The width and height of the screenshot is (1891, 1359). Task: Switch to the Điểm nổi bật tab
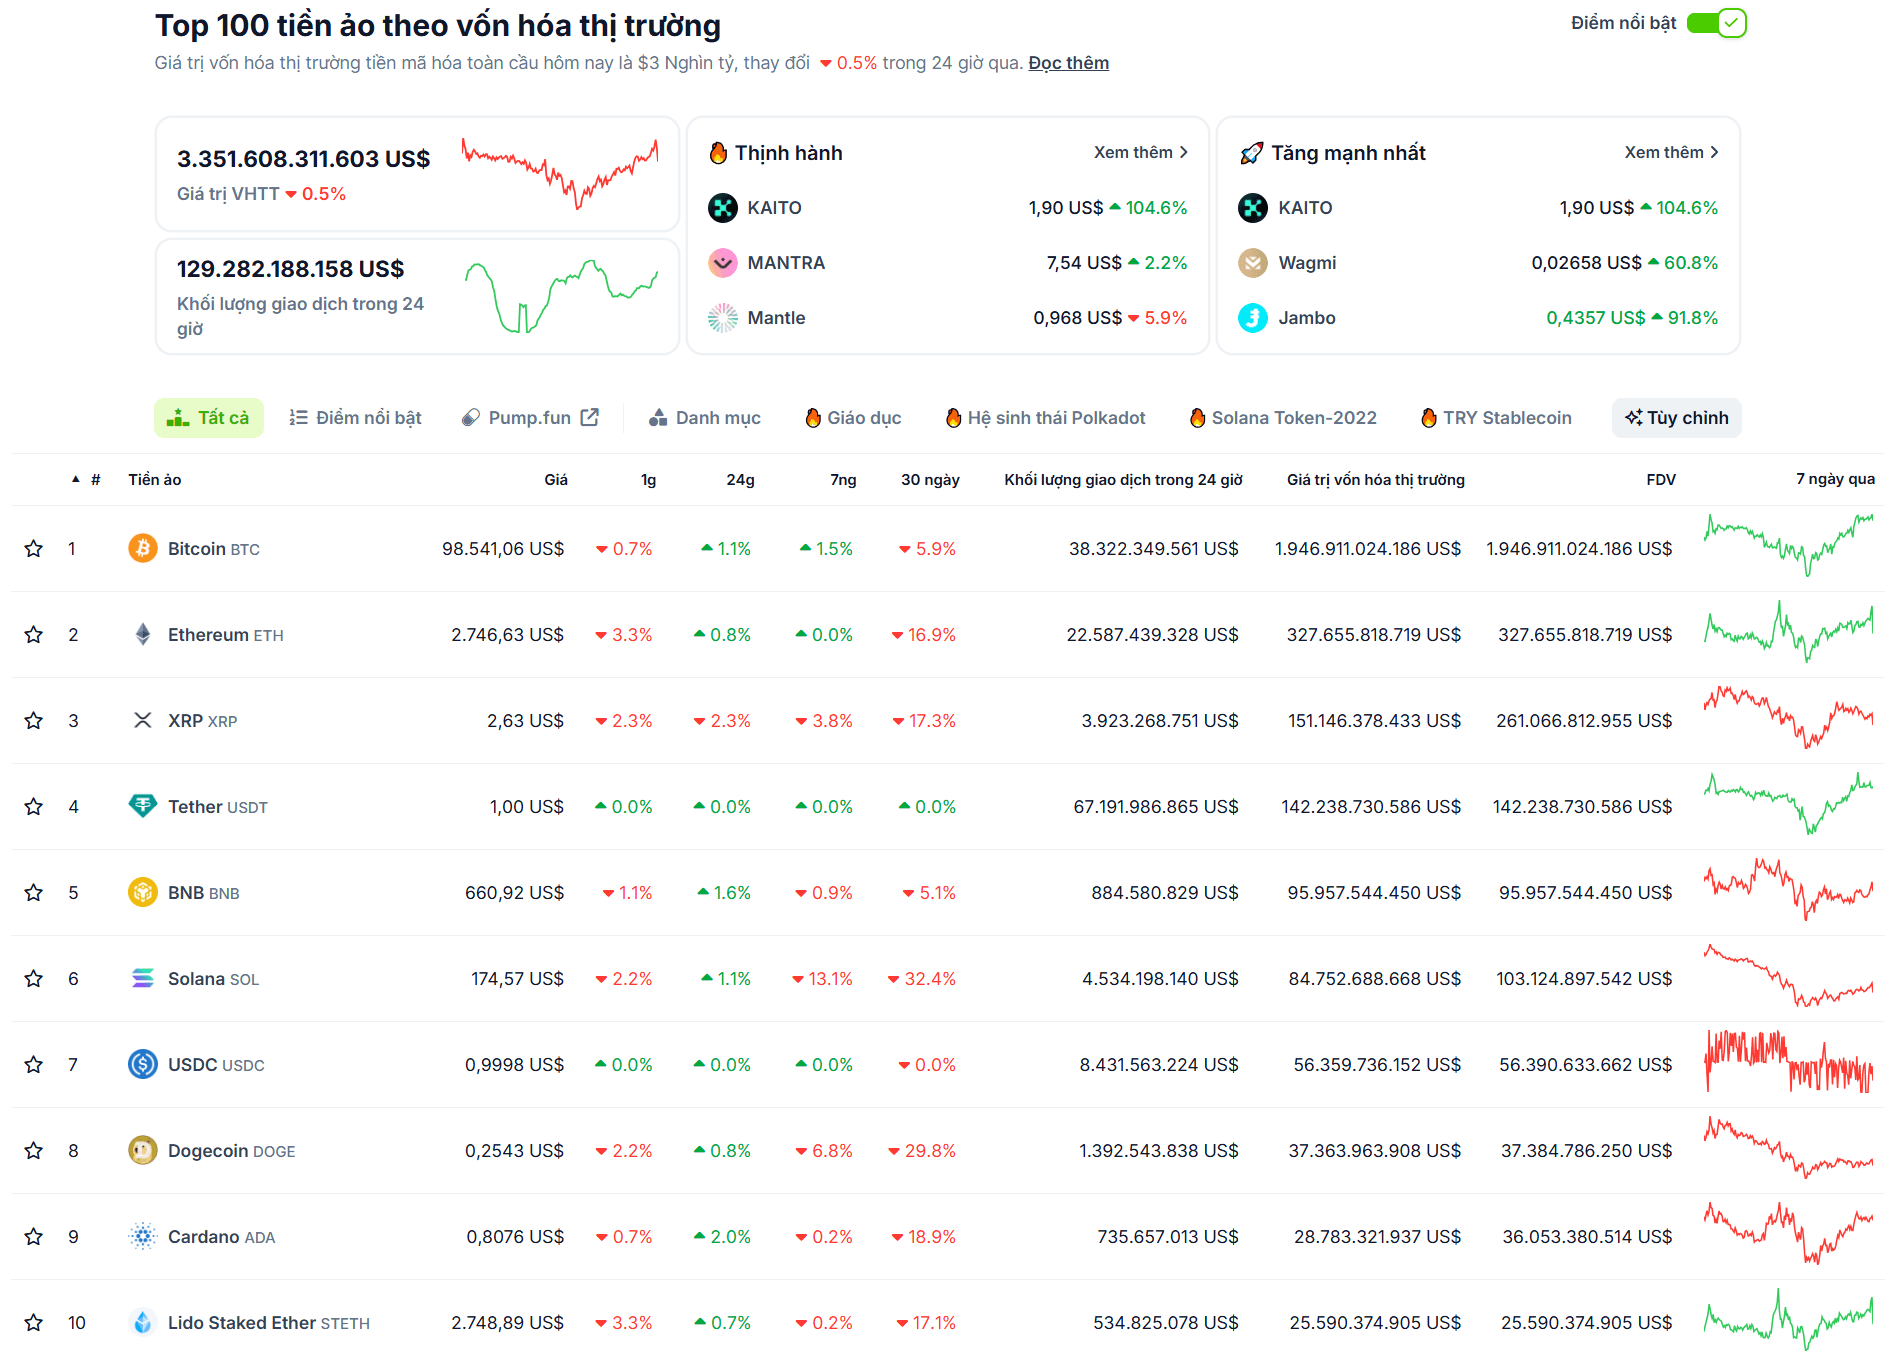355,418
